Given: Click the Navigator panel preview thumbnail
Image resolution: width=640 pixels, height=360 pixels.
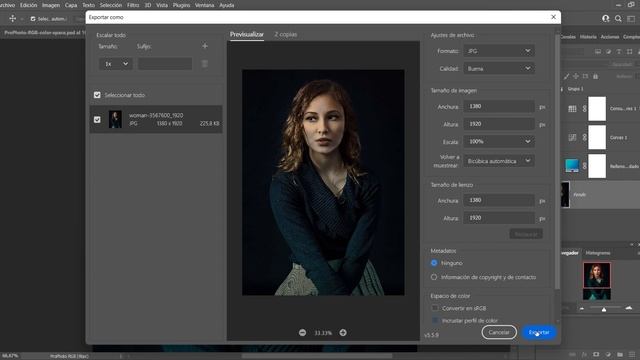Looking at the screenshot, I should [597, 281].
